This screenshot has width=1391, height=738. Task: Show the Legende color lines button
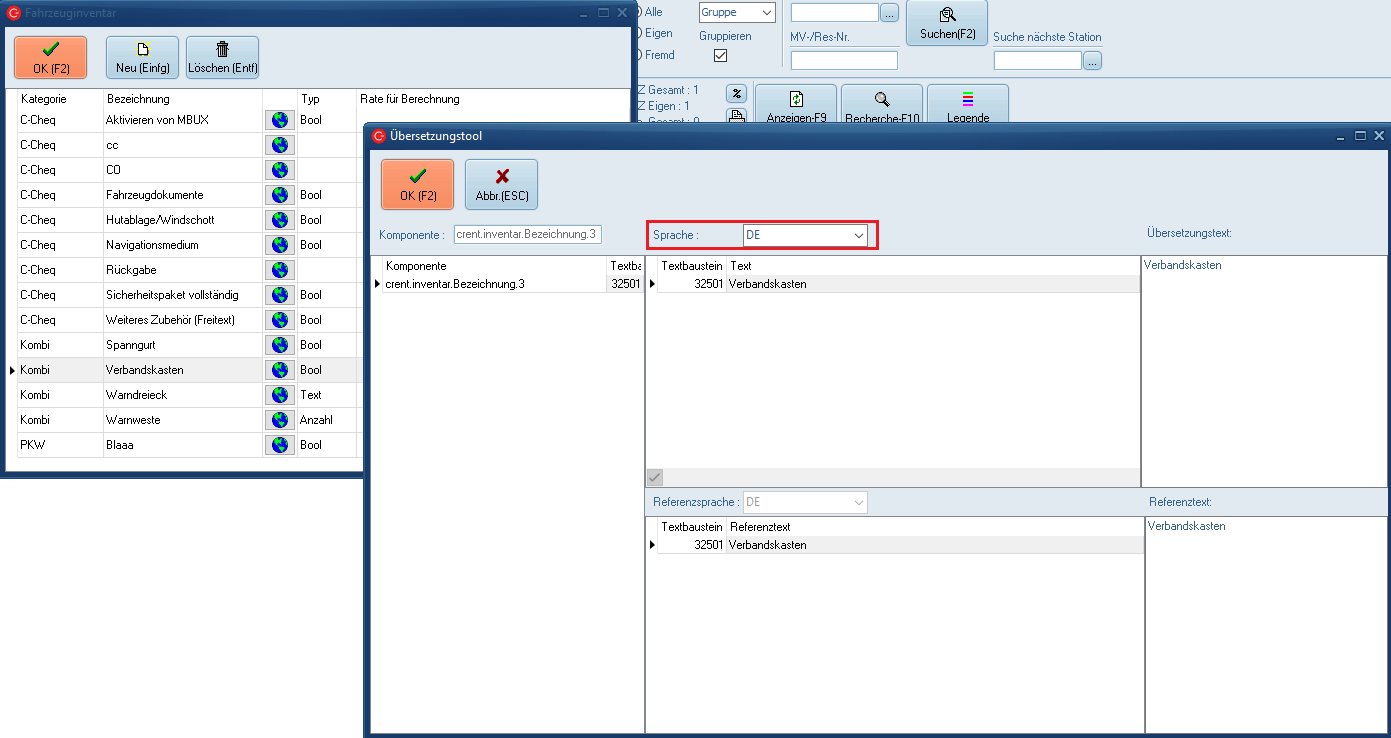pos(968,106)
